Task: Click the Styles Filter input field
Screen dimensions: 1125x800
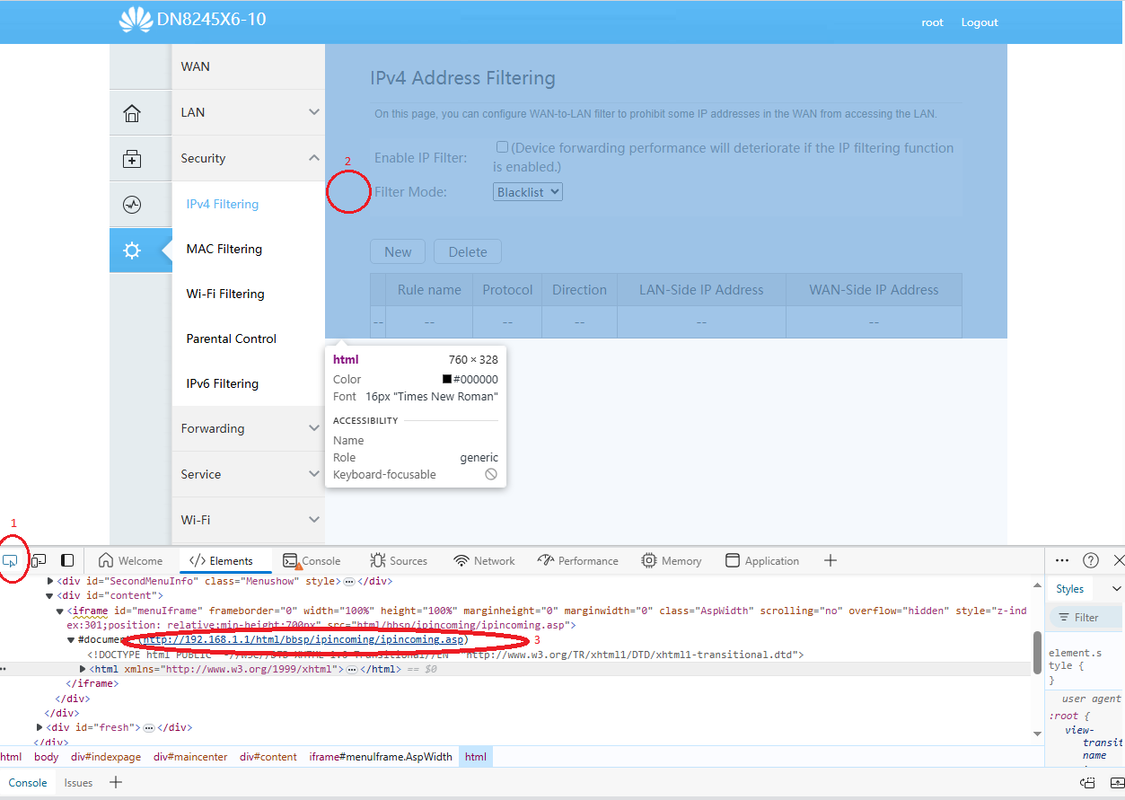Action: (x=1085, y=617)
